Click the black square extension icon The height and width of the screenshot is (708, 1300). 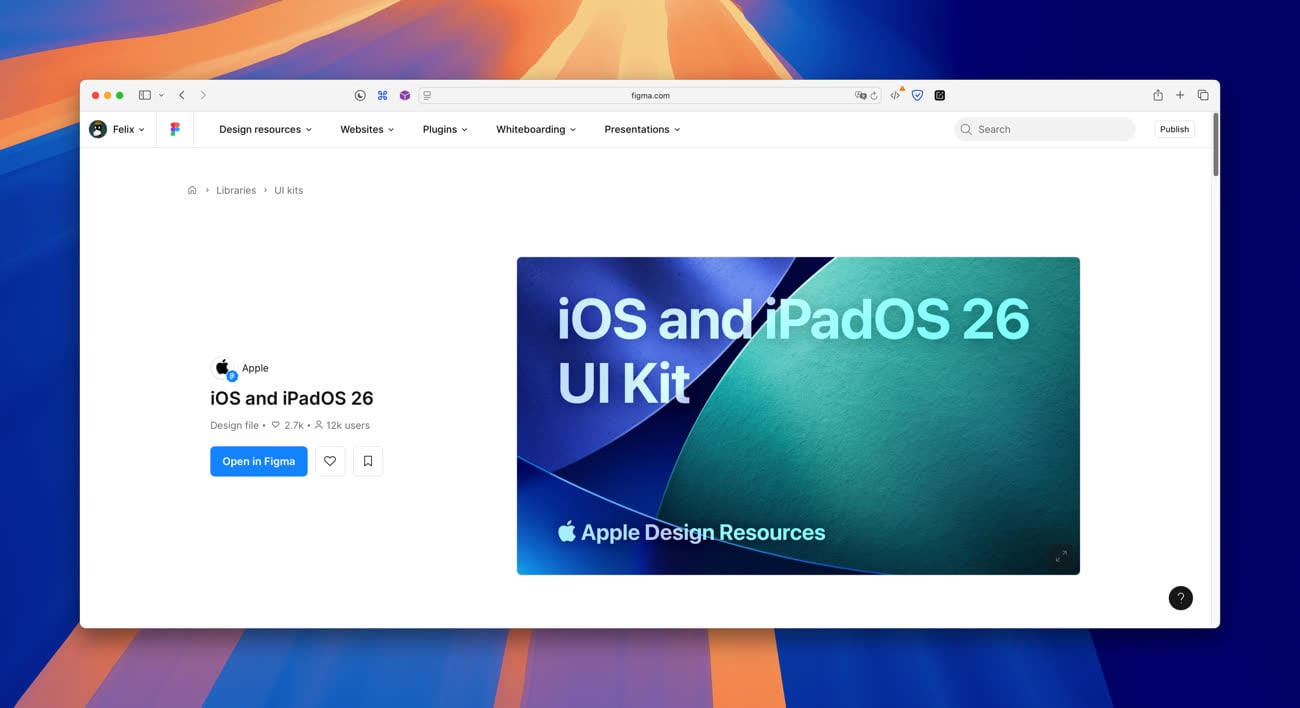940,95
